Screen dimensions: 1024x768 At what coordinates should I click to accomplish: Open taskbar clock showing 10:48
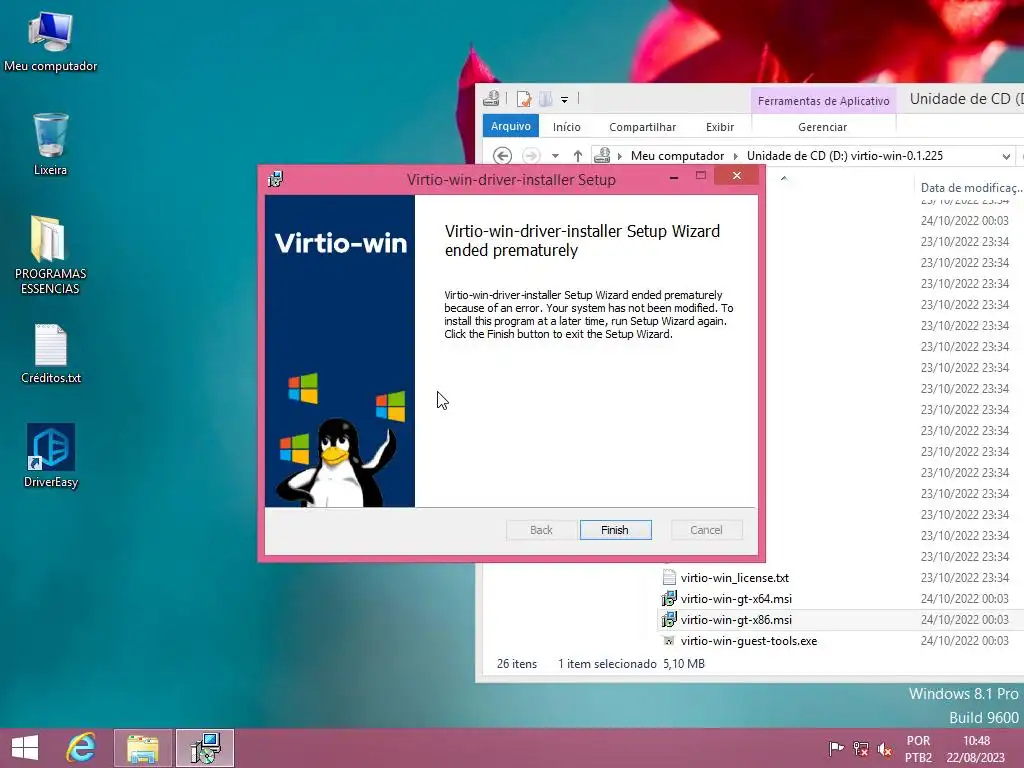click(976, 748)
